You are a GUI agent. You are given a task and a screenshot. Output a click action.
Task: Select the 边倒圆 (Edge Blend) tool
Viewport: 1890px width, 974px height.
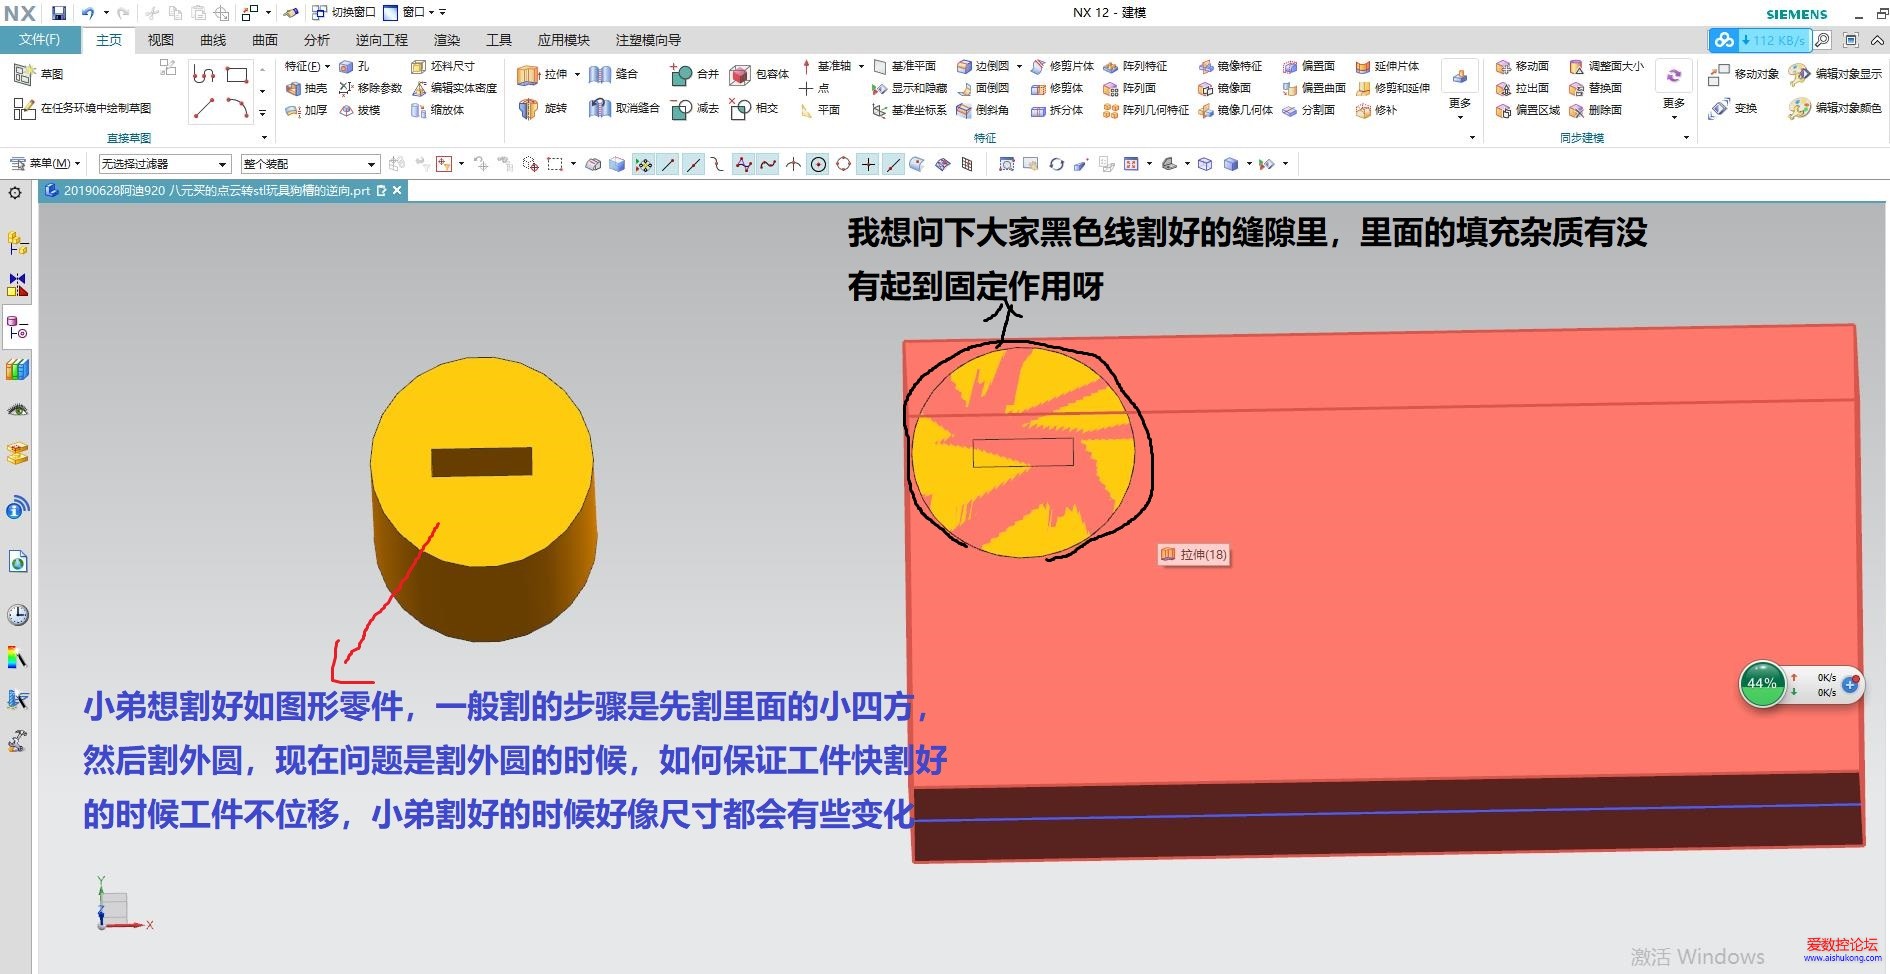pos(964,66)
